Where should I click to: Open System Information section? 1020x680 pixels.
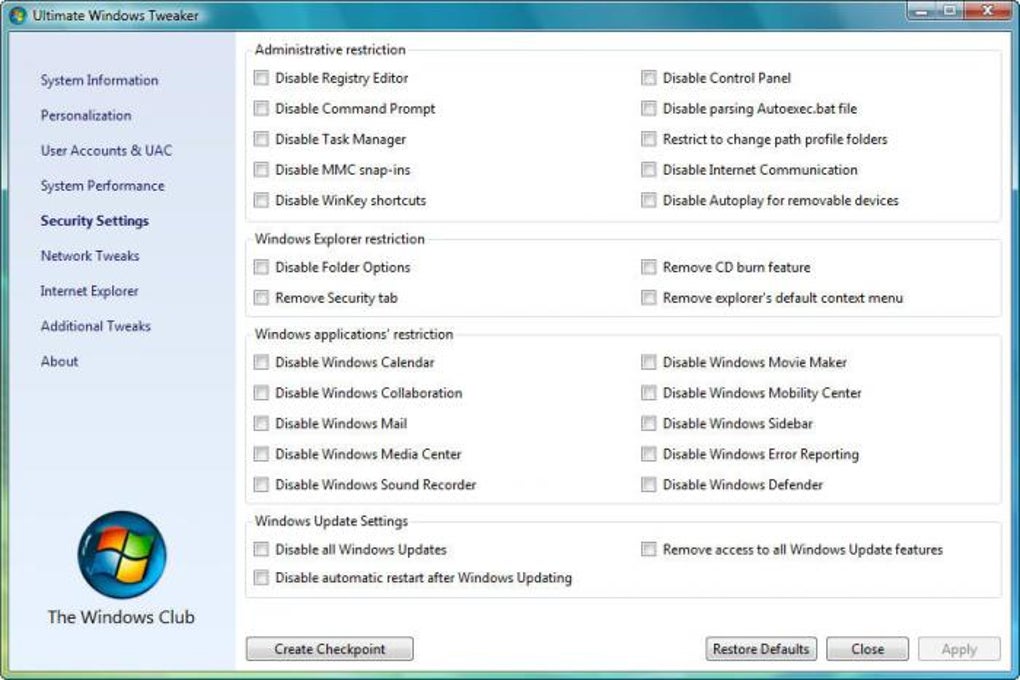pyautogui.click(x=100, y=81)
